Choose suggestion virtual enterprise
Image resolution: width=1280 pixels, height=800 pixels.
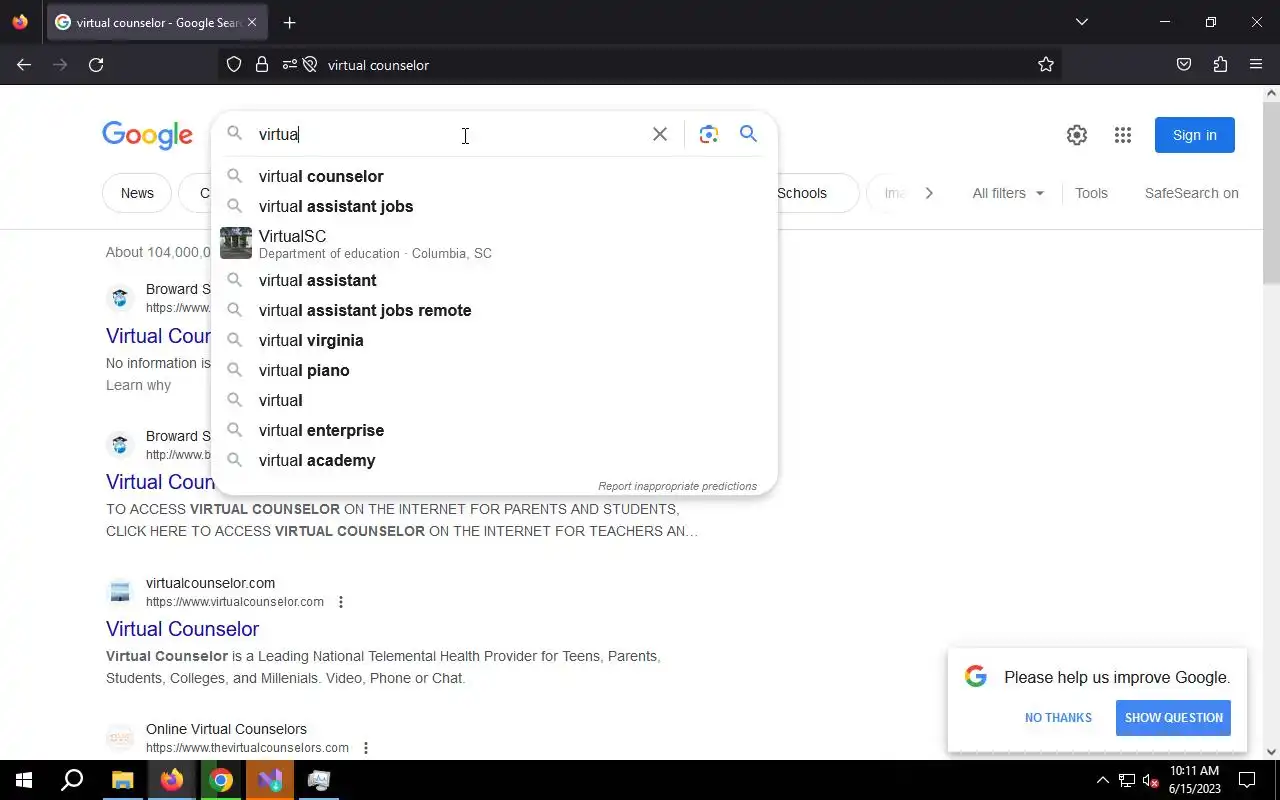[494, 430]
